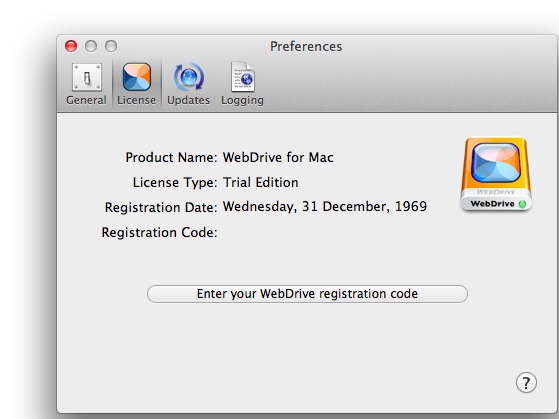Image resolution: width=559 pixels, height=419 pixels.
Task: Open the Logging document icon
Action: [x=243, y=77]
